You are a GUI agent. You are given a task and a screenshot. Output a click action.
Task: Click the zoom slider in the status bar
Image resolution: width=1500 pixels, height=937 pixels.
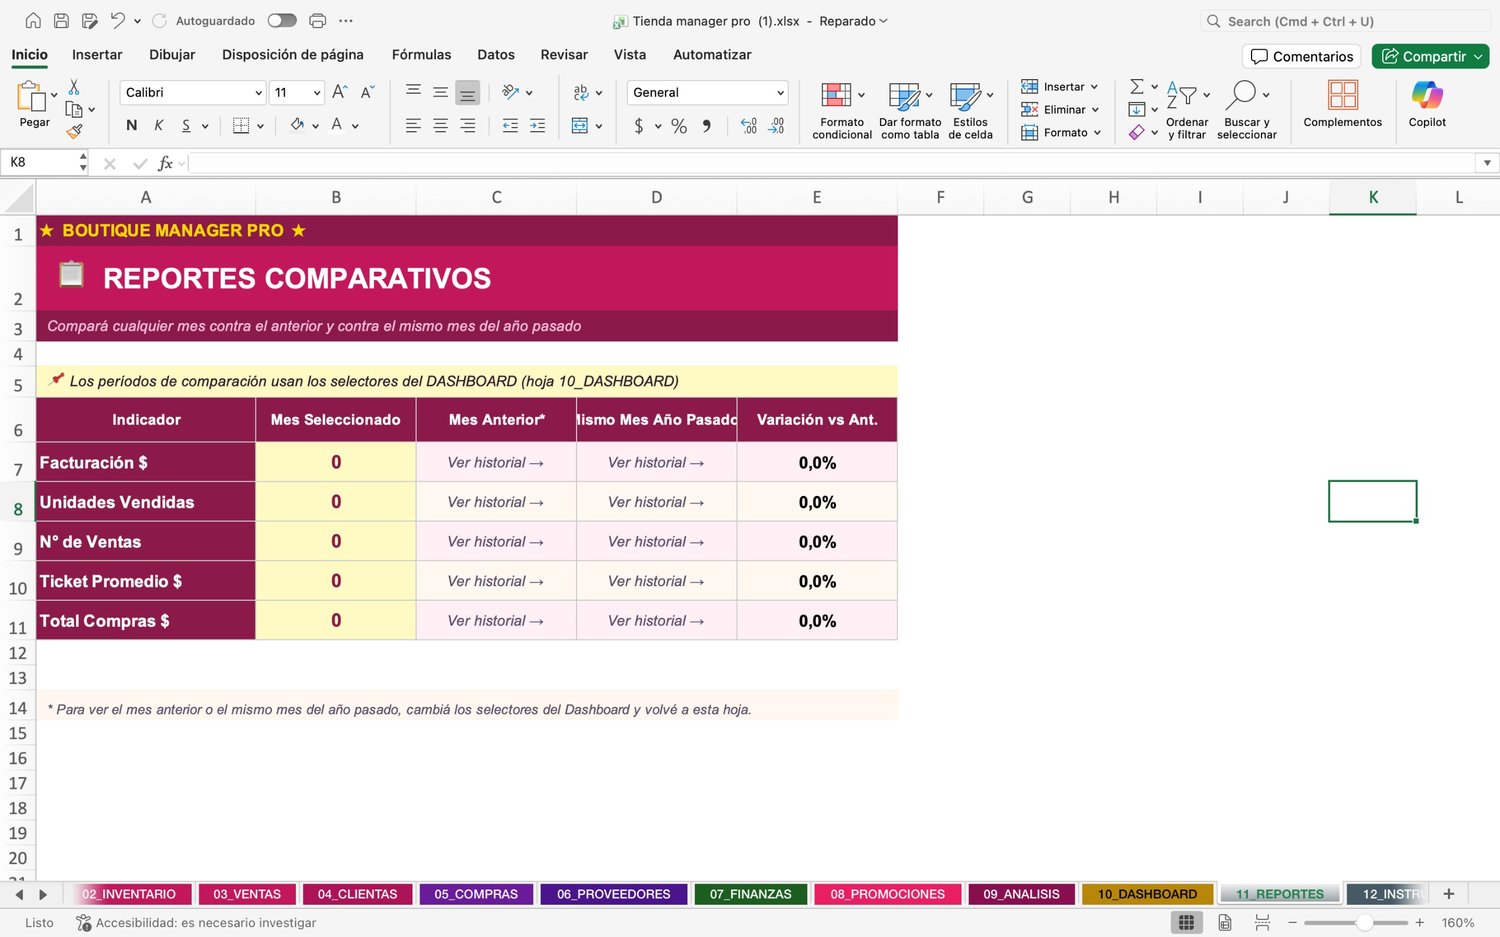click(1356, 923)
